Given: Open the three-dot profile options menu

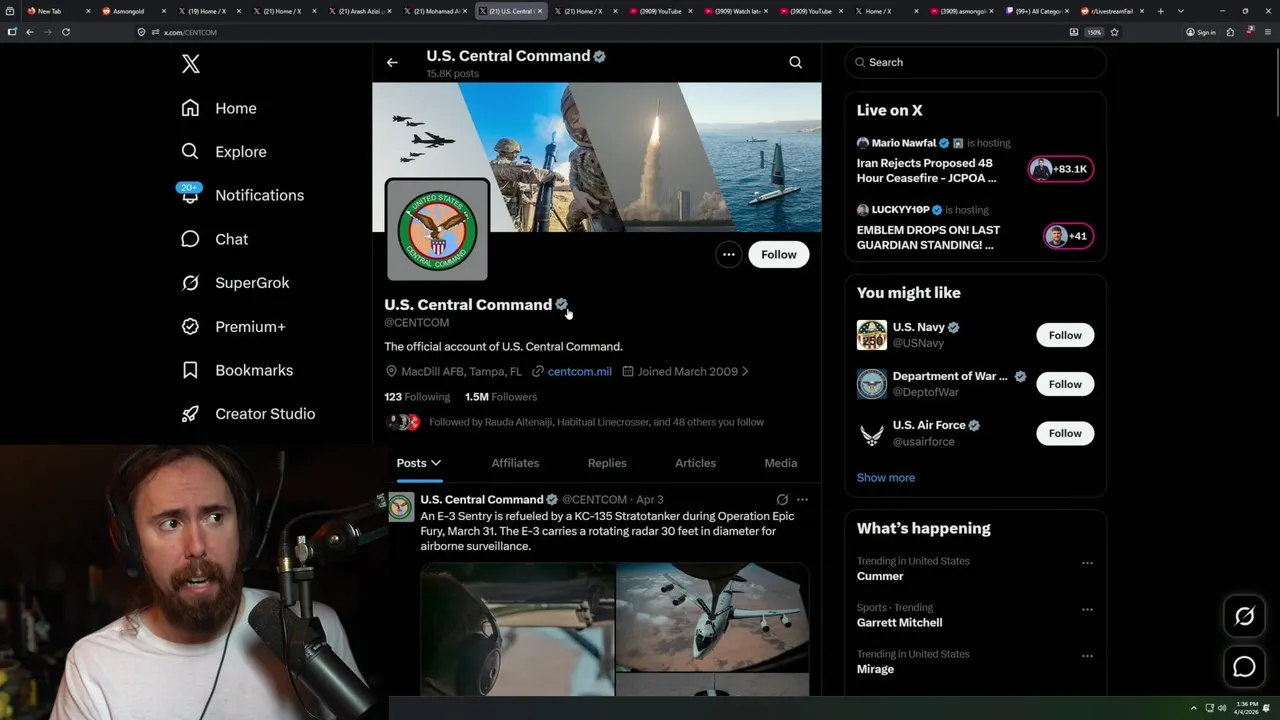Looking at the screenshot, I should (729, 254).
